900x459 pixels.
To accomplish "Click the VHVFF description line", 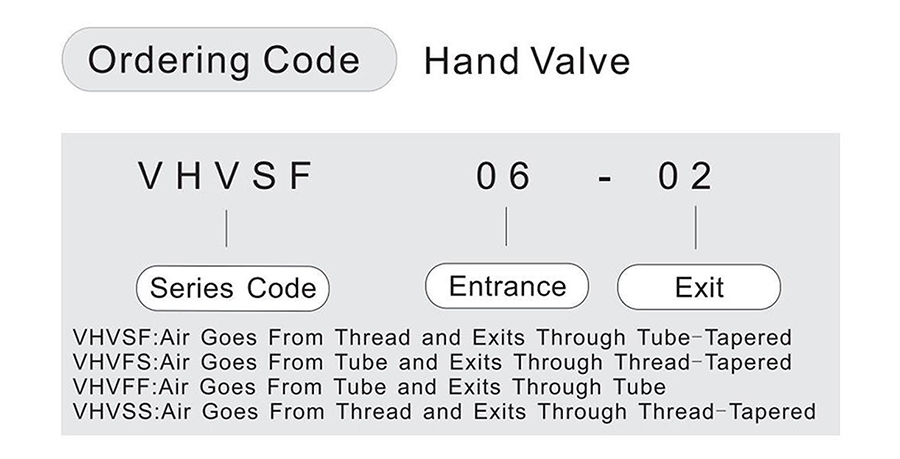I will 369,387.
